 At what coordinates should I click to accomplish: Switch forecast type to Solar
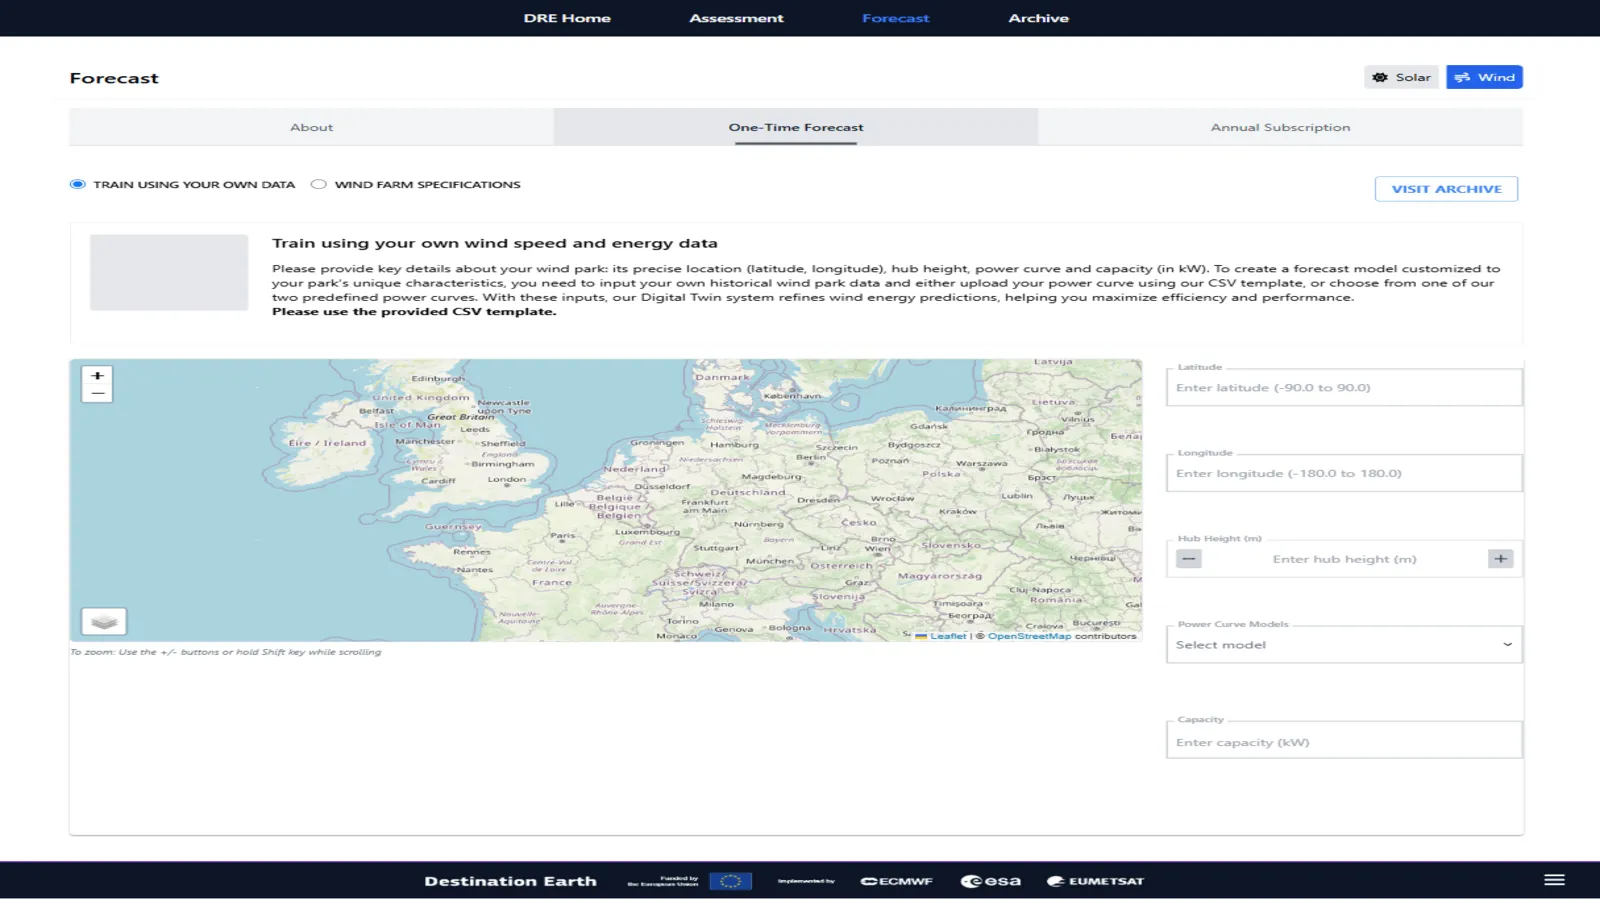1401,77
